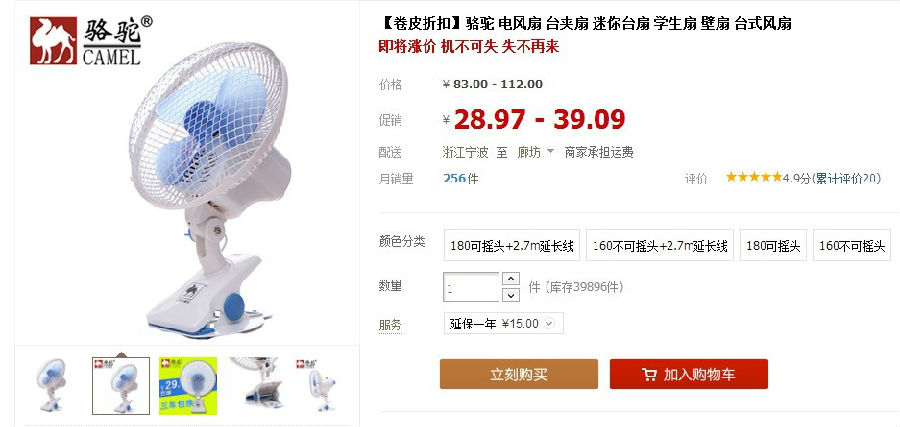Screen dimensions: 900x427
Task: Click the 立刻购买 button
Action: [x=519, y=374]
